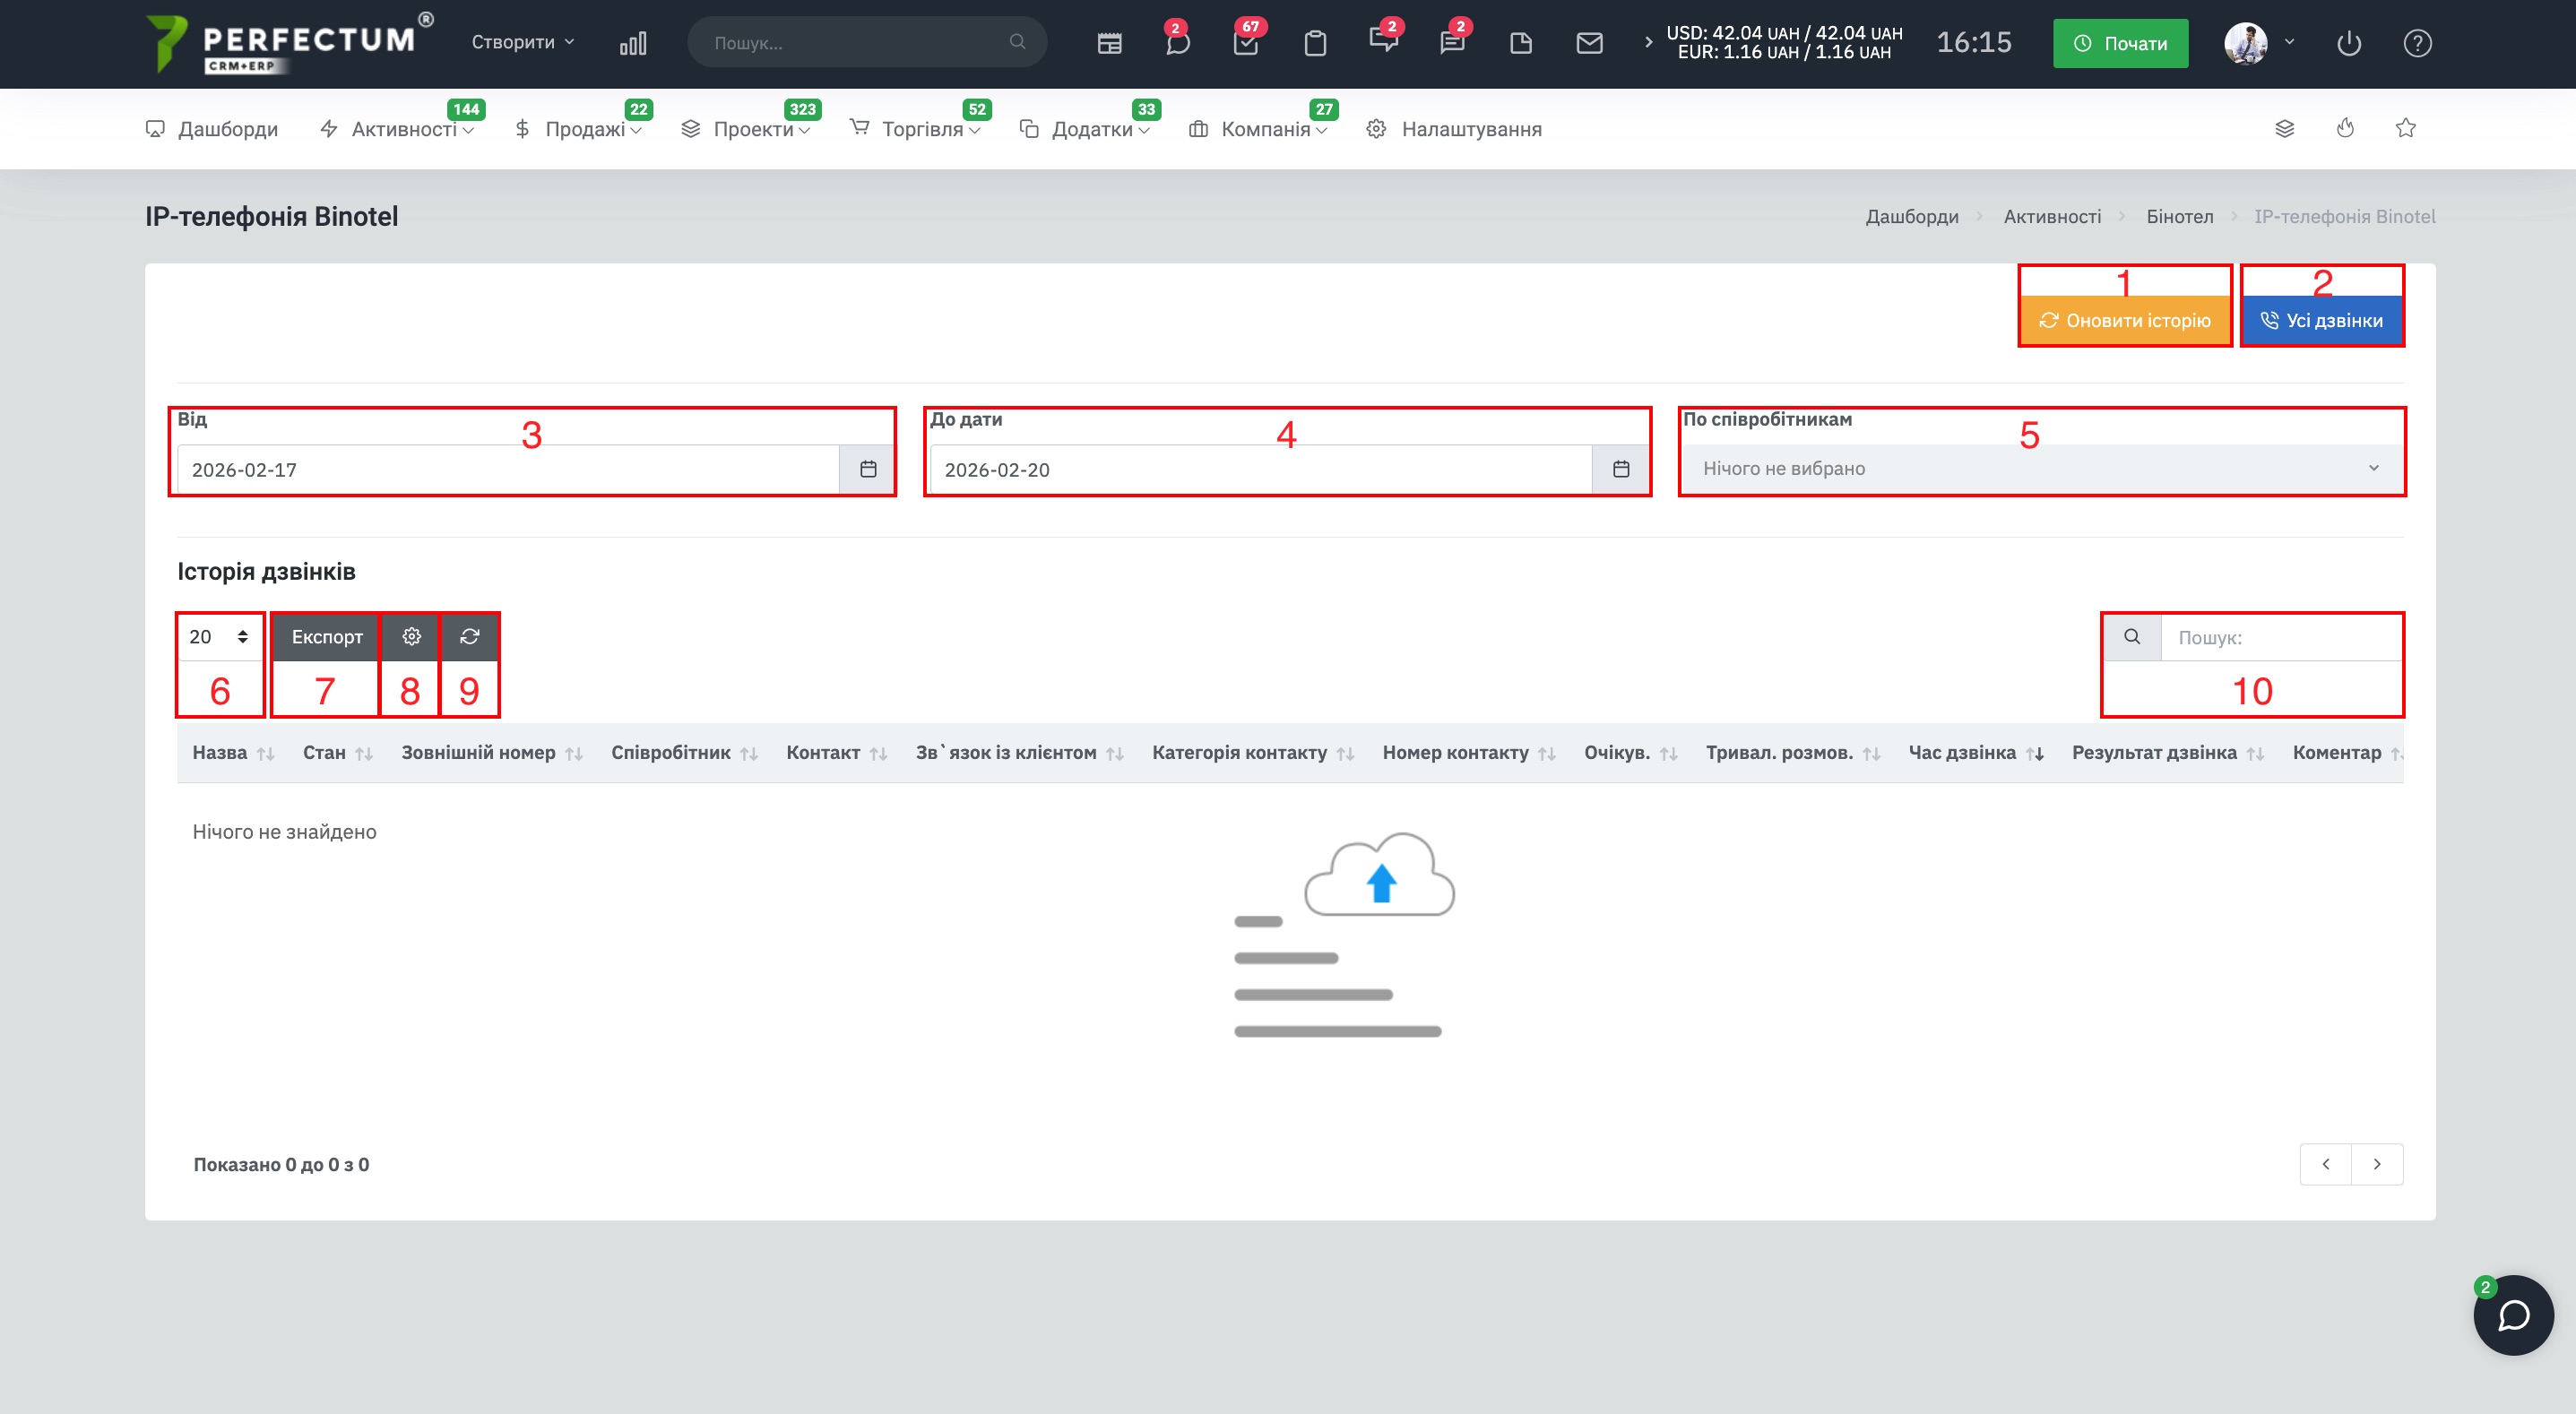Click the table reload icon next to gear
This screenshot has height=1414, width=2576.
(x=469, y=637)
